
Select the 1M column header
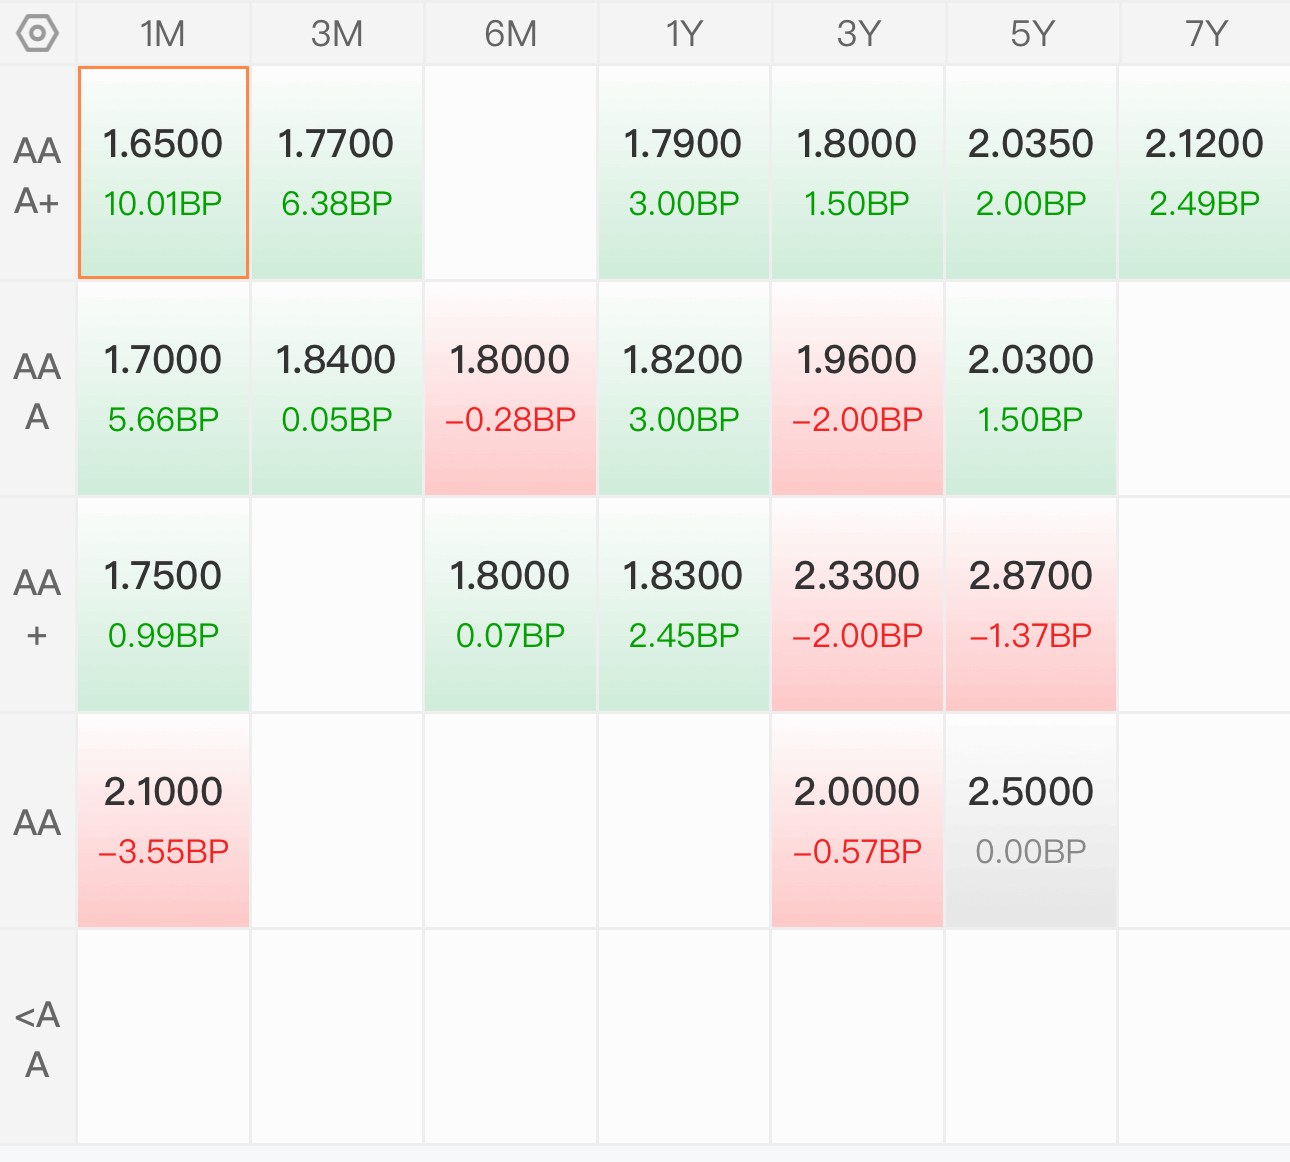pos(163,33)
